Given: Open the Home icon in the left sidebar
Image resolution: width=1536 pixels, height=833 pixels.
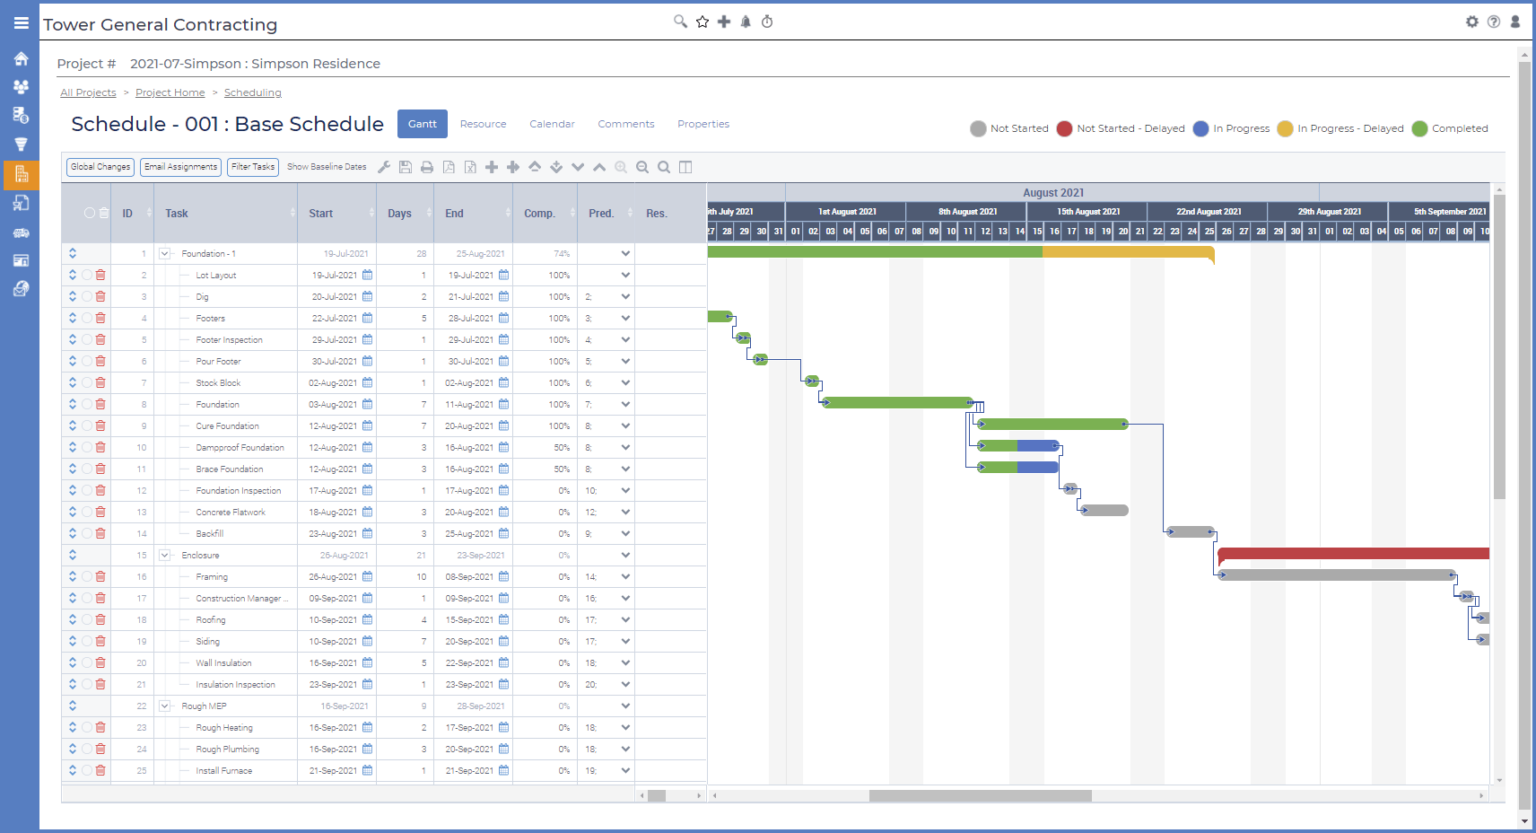Looking at the screenshot, I should [x=21, y=58].
